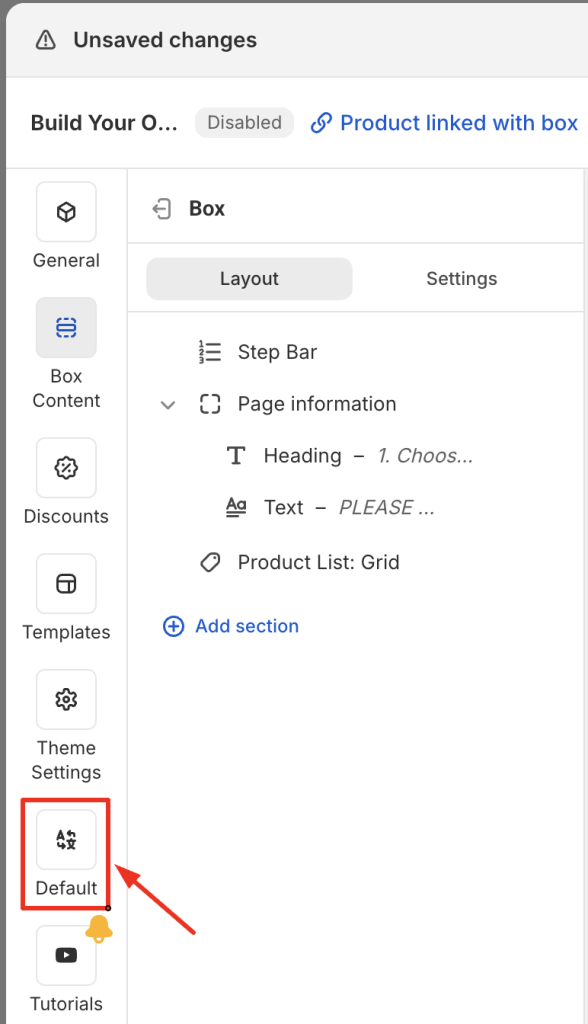This screenshot has width=588, height=1024.
Task: Click the back exit icon beside Box
Action: [161, 209]
